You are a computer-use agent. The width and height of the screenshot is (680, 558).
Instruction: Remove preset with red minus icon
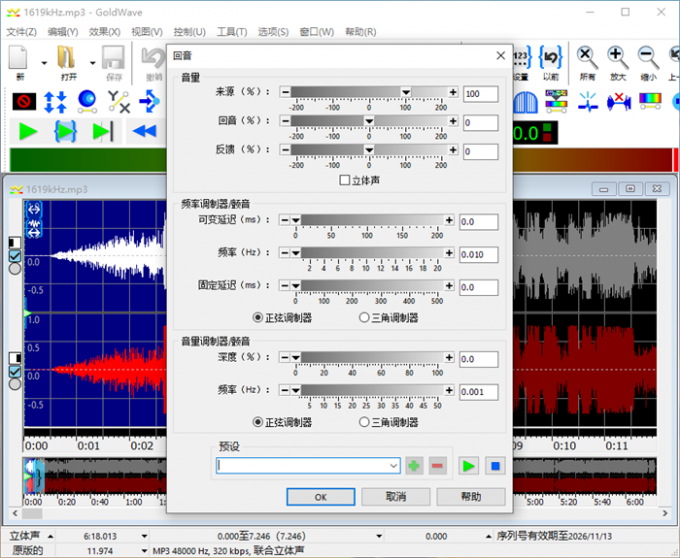point(438,466)
